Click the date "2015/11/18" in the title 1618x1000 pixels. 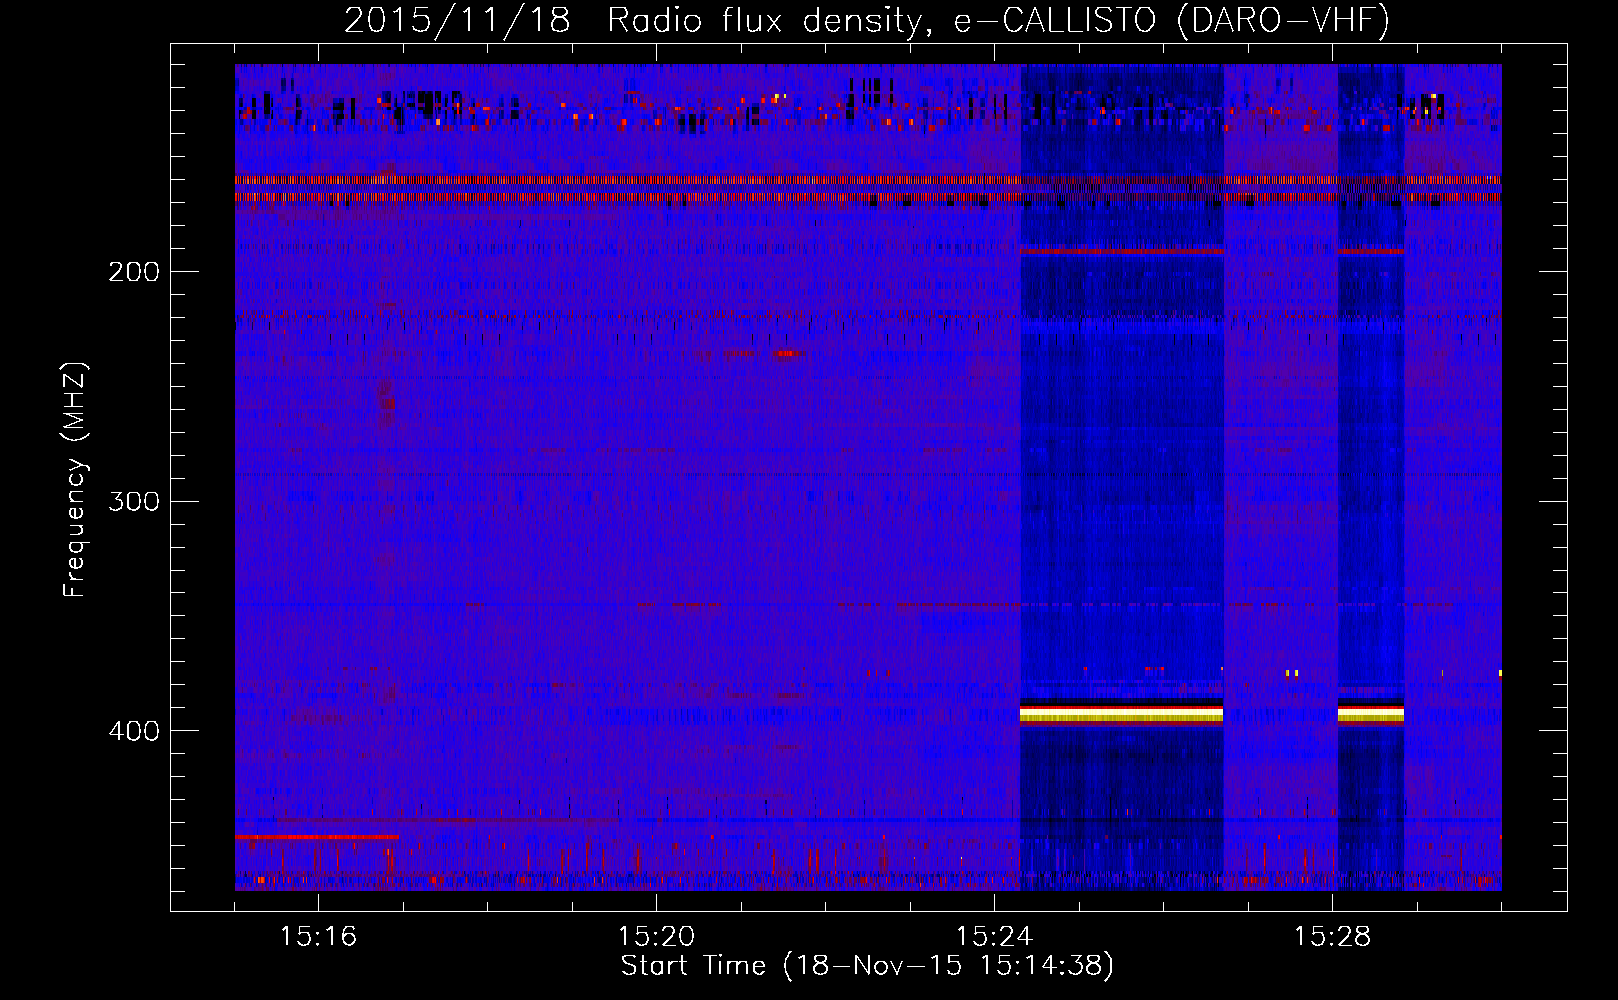457,20
